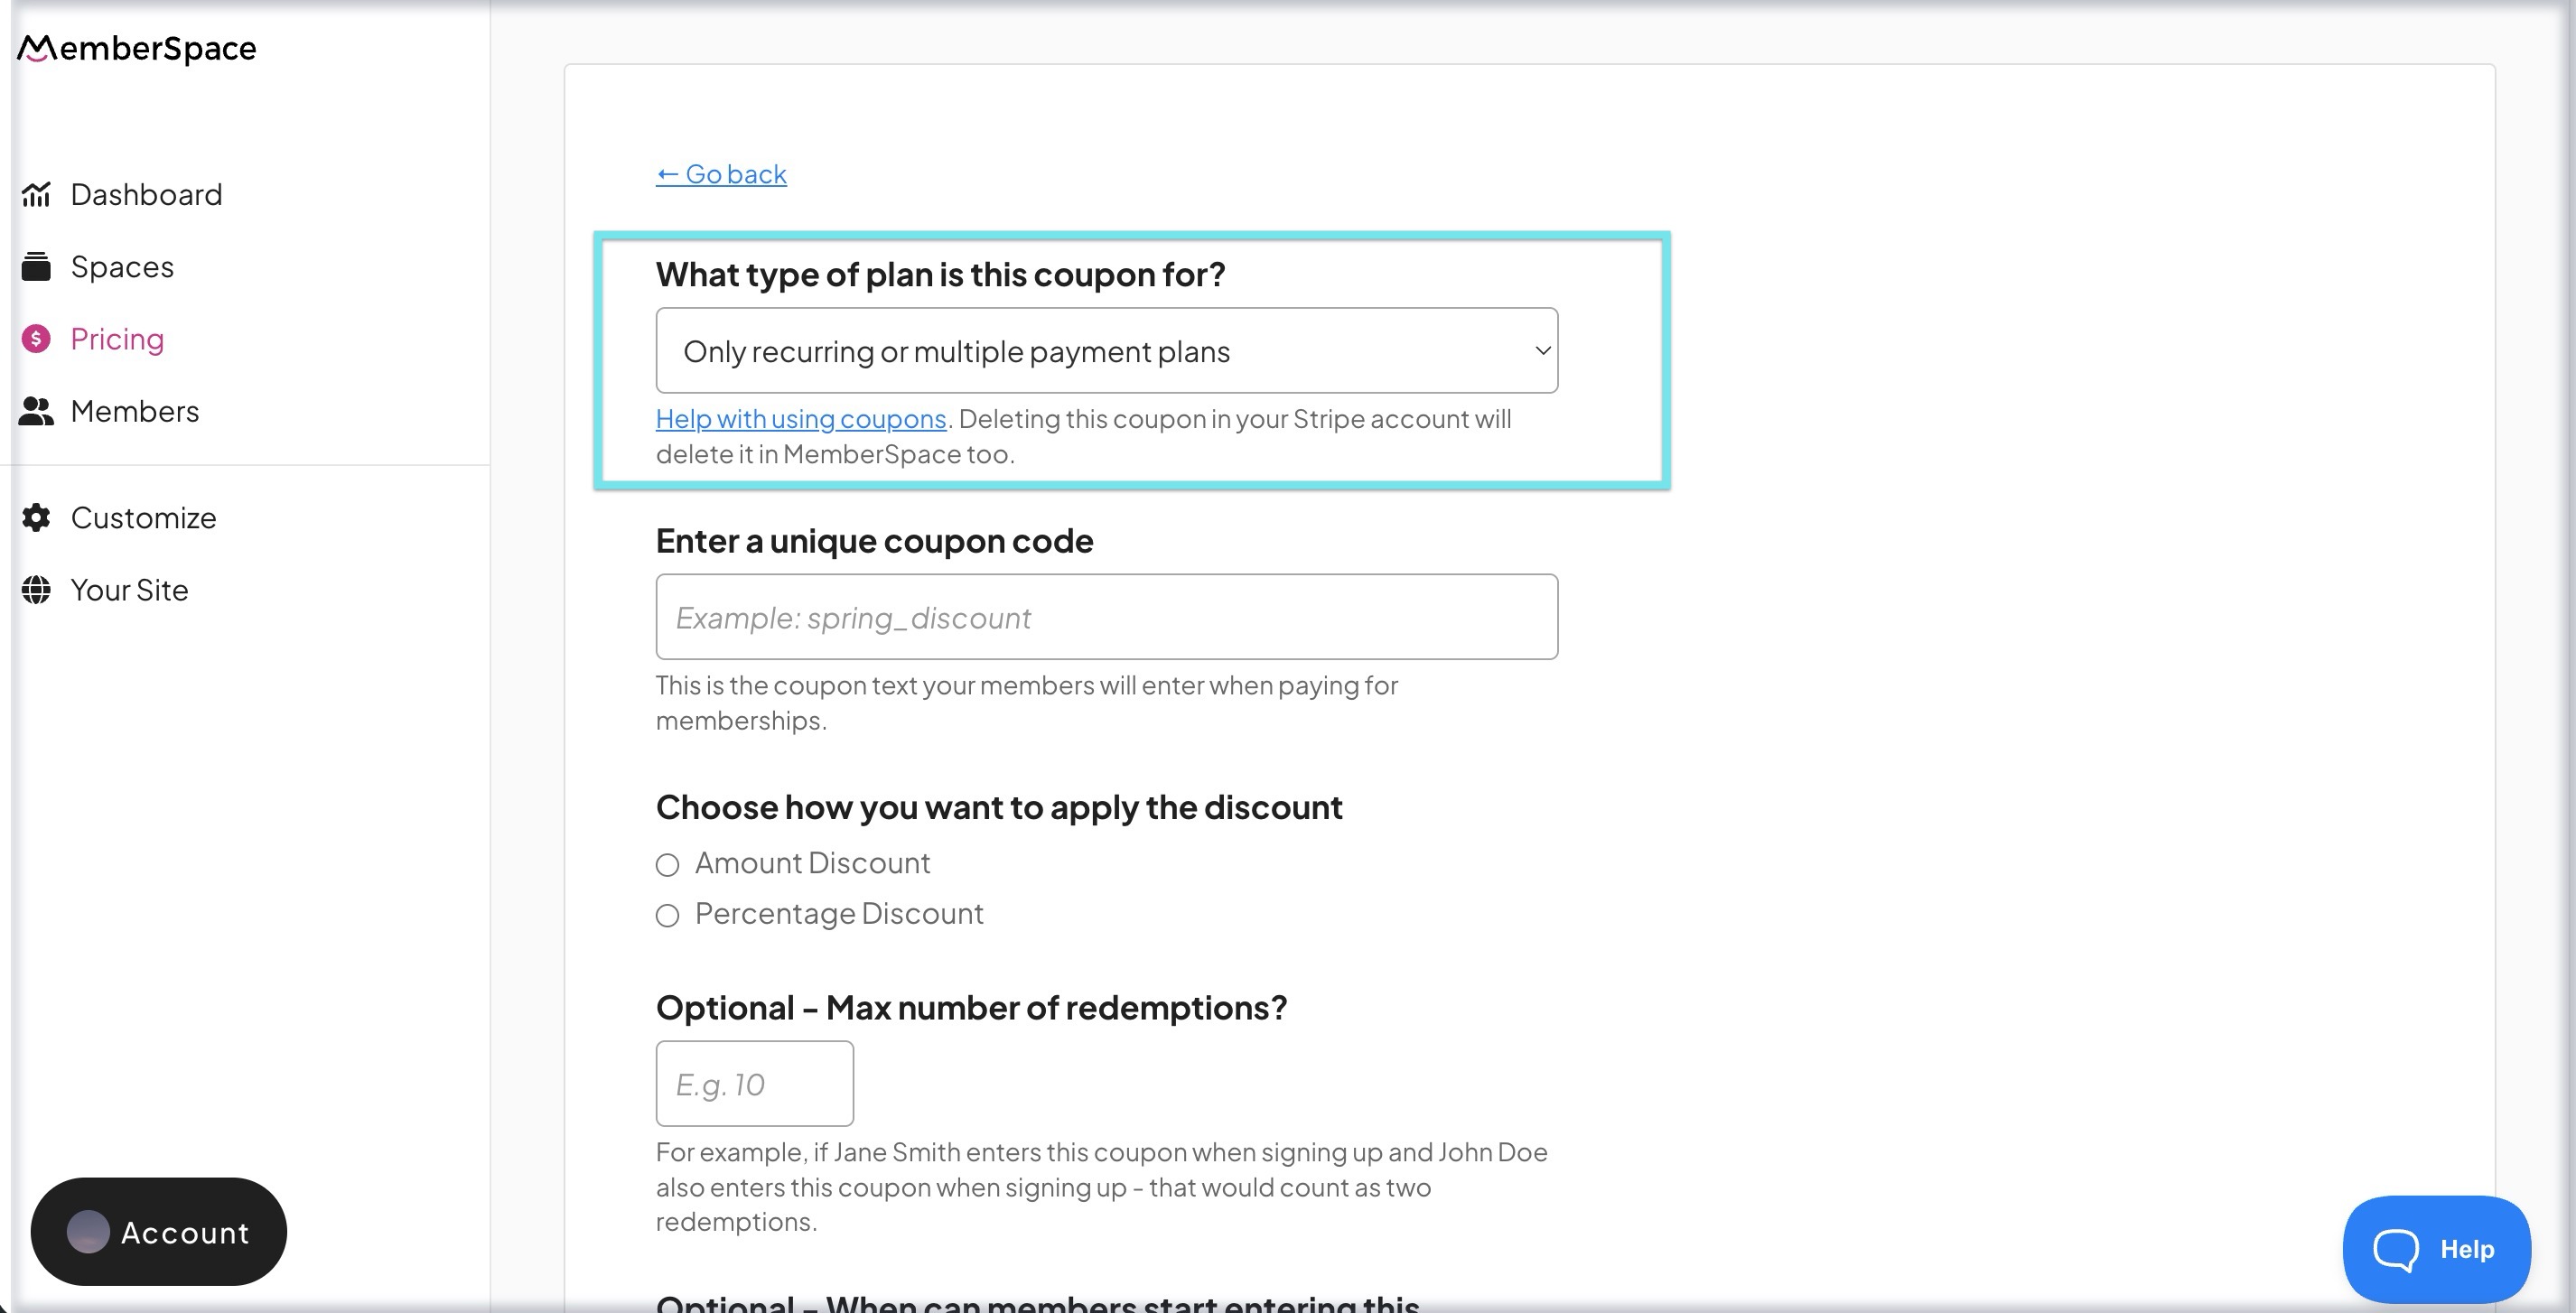Open Help with using coupons link

click(x=801, y=419)
